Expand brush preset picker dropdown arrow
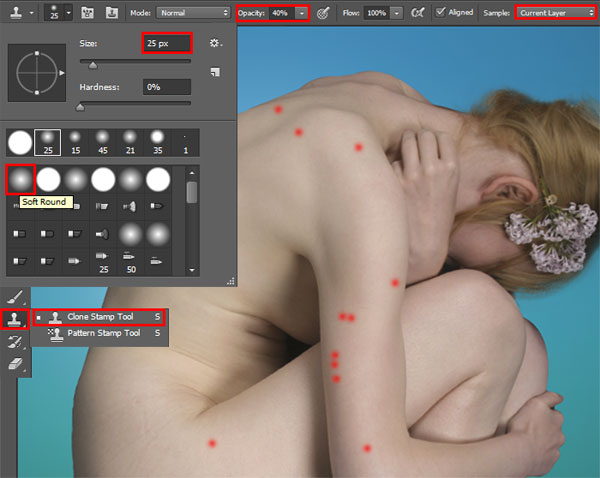The width and height of the screenshot is (600, 478). pyautogui.click(x=68, y=13)
